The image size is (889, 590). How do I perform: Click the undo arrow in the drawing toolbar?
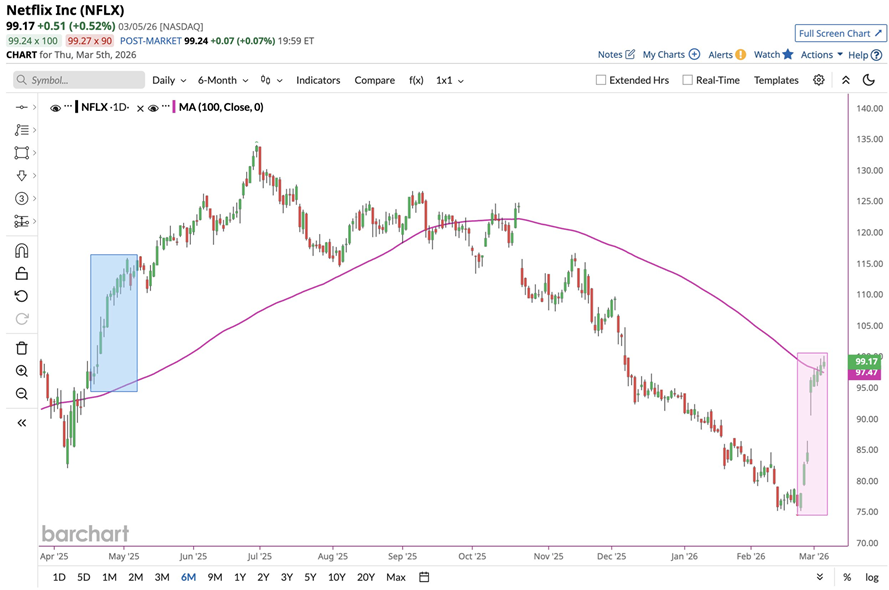click(20, 295)
